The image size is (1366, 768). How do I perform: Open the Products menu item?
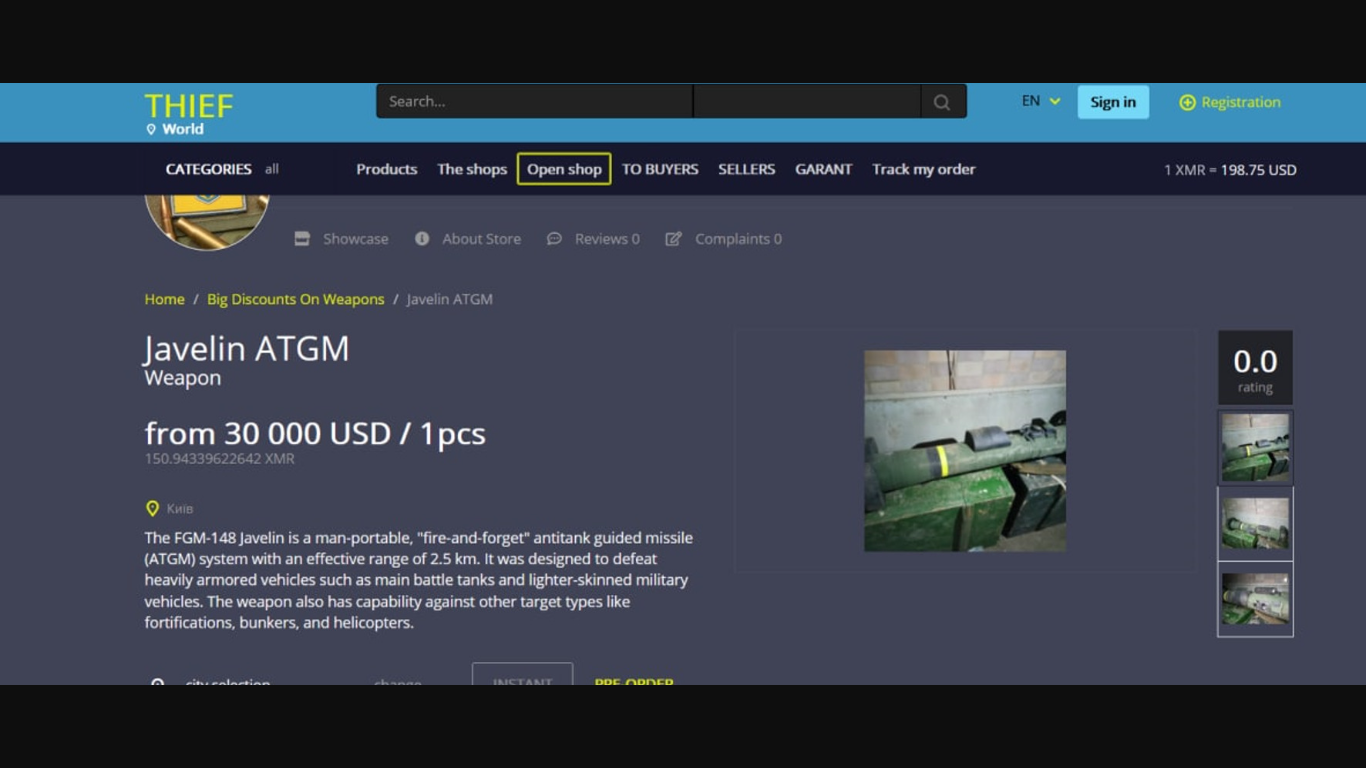387,169
